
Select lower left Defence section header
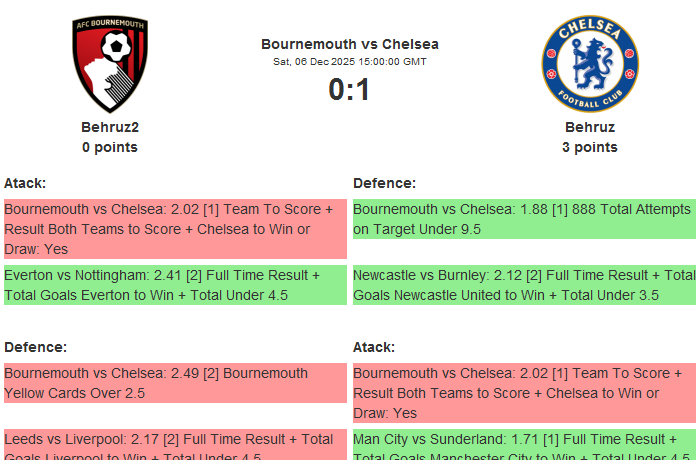coord(35,347)
